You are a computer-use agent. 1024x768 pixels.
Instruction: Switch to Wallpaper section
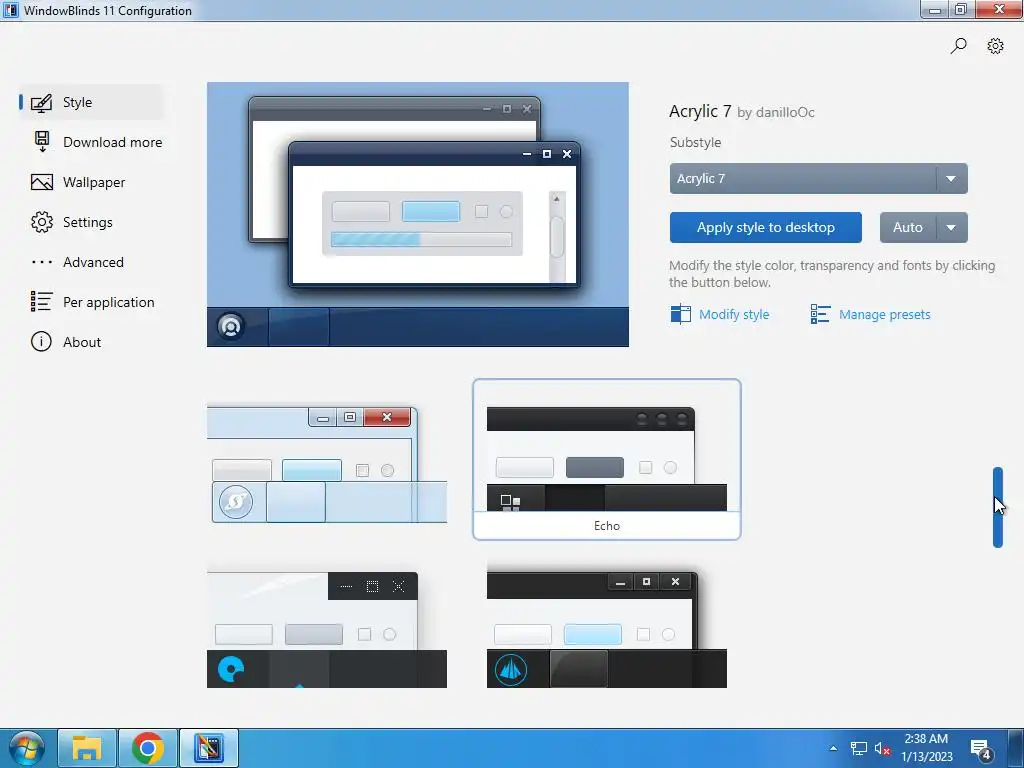[x=94, y=182]
